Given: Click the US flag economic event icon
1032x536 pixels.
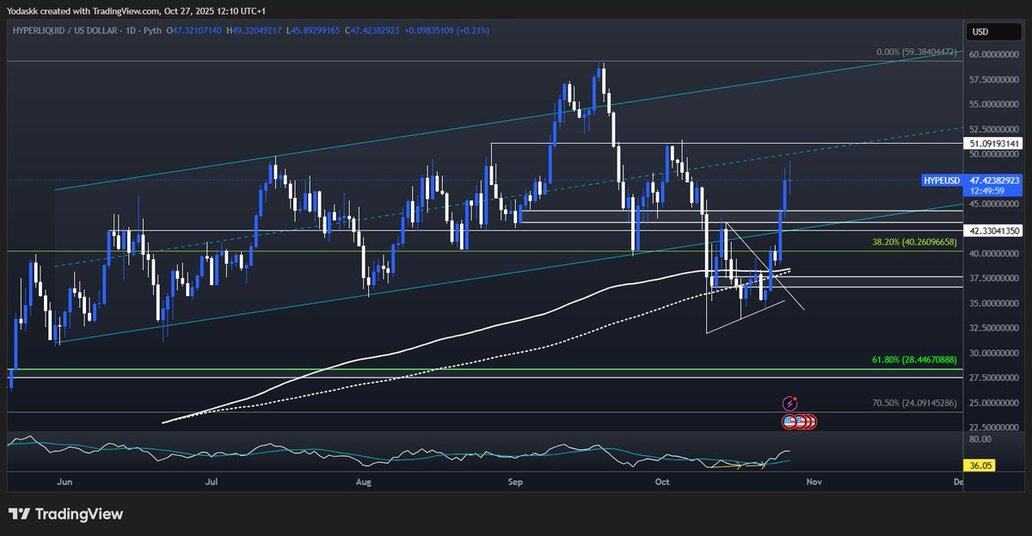Looking at the screenshot, I should pyautogui.click(x=791, y=422).
